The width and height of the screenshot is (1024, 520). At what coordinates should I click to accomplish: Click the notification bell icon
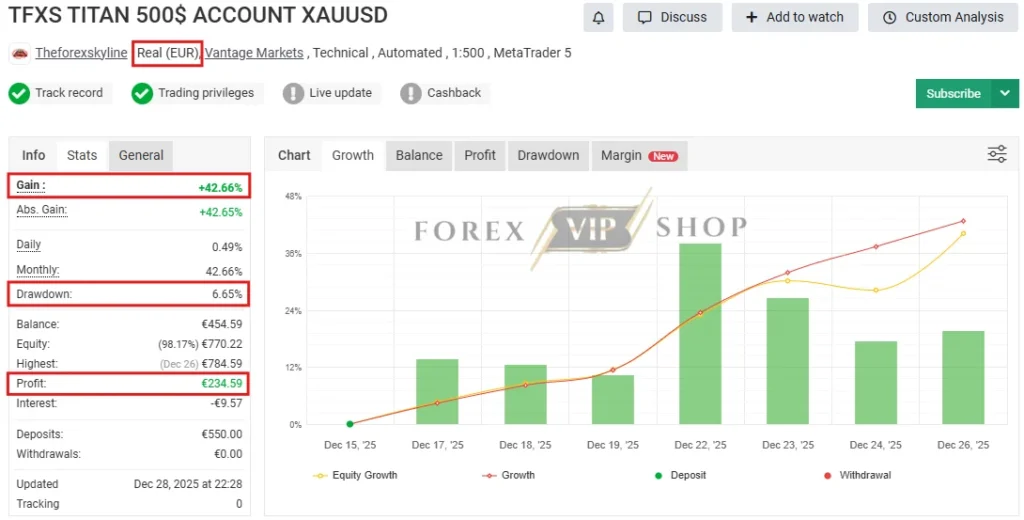click(x=598, y=18)
